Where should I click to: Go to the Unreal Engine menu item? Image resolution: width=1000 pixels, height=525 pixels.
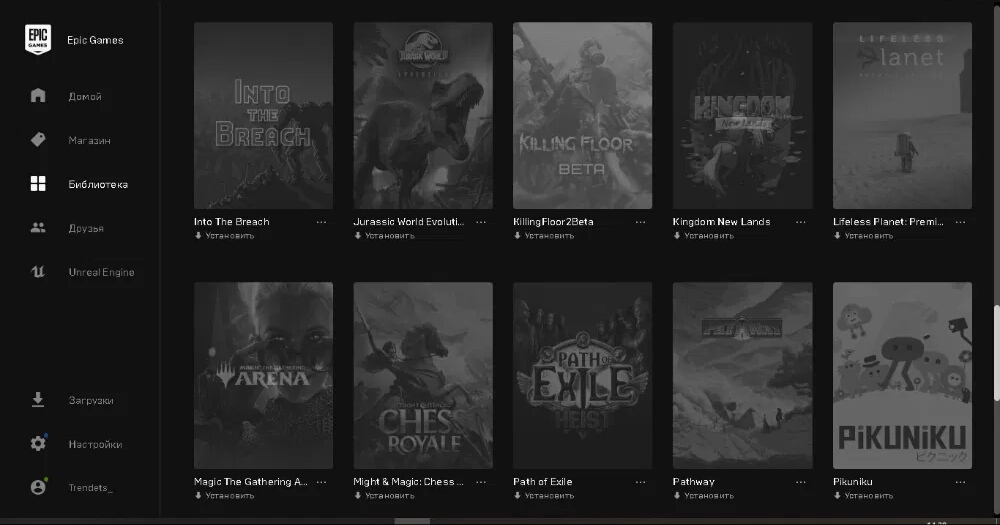[x=101, y=272]
